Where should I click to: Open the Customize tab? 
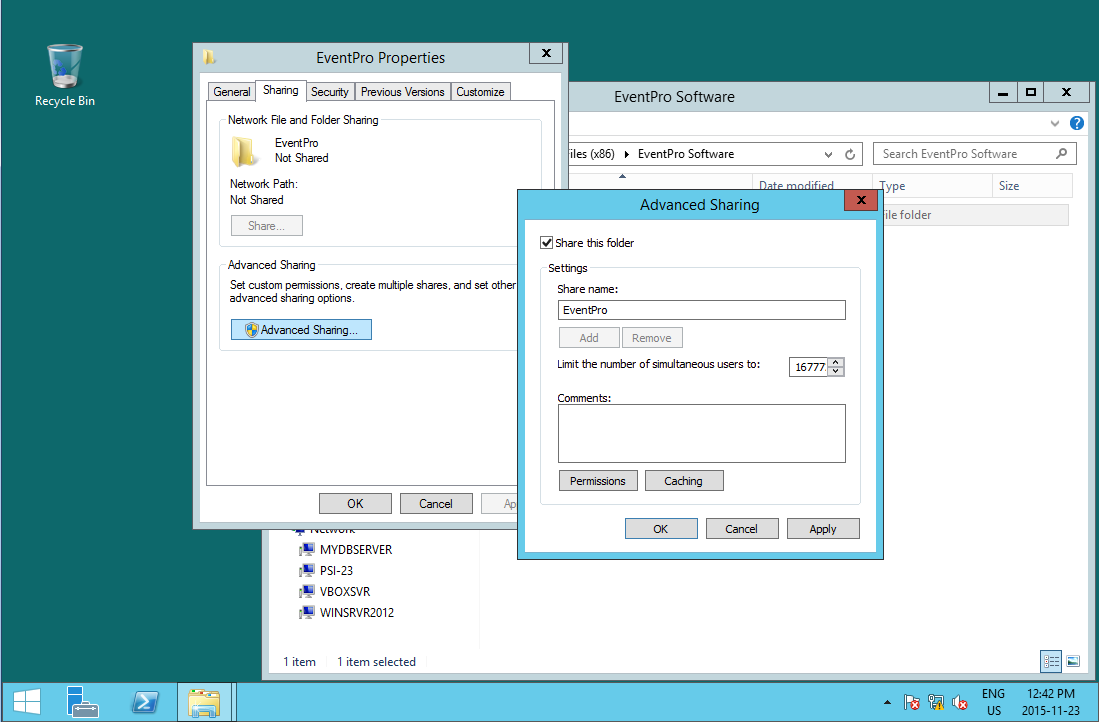click(480, 92)
